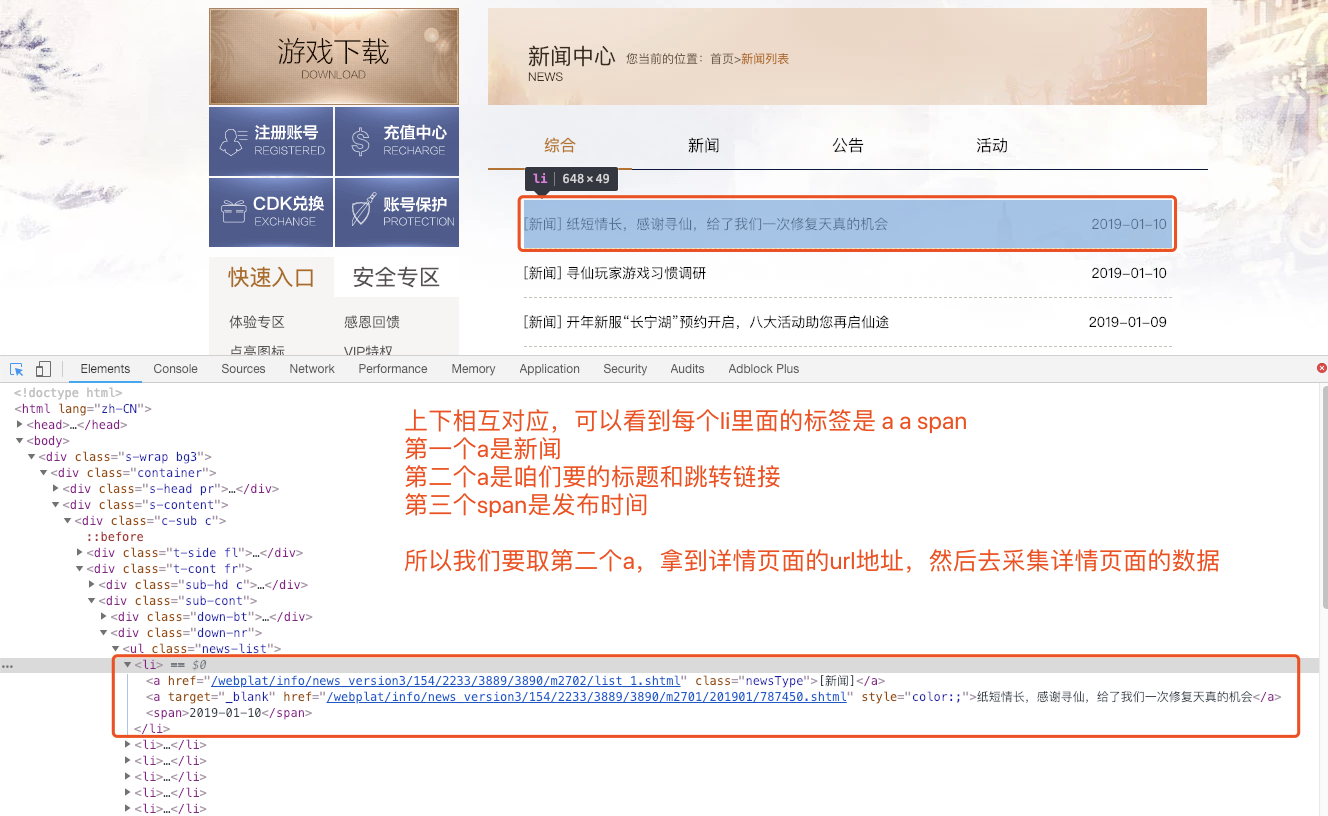The height and width of the screenshot is (816, 1328).
Task: Collapse div class down-nr node
Action: pyautogui.click(x=104, y=633)
